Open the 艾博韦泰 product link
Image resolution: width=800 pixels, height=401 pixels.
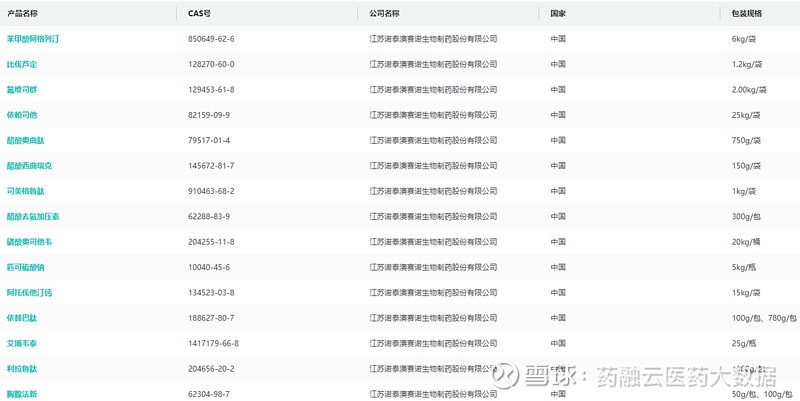(x=22, y=343)
